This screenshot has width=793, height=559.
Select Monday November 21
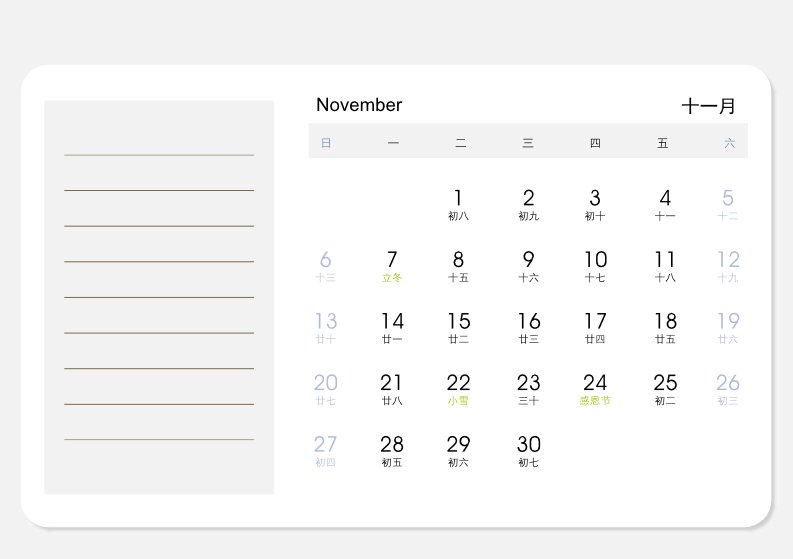click(x=392, y=390)
